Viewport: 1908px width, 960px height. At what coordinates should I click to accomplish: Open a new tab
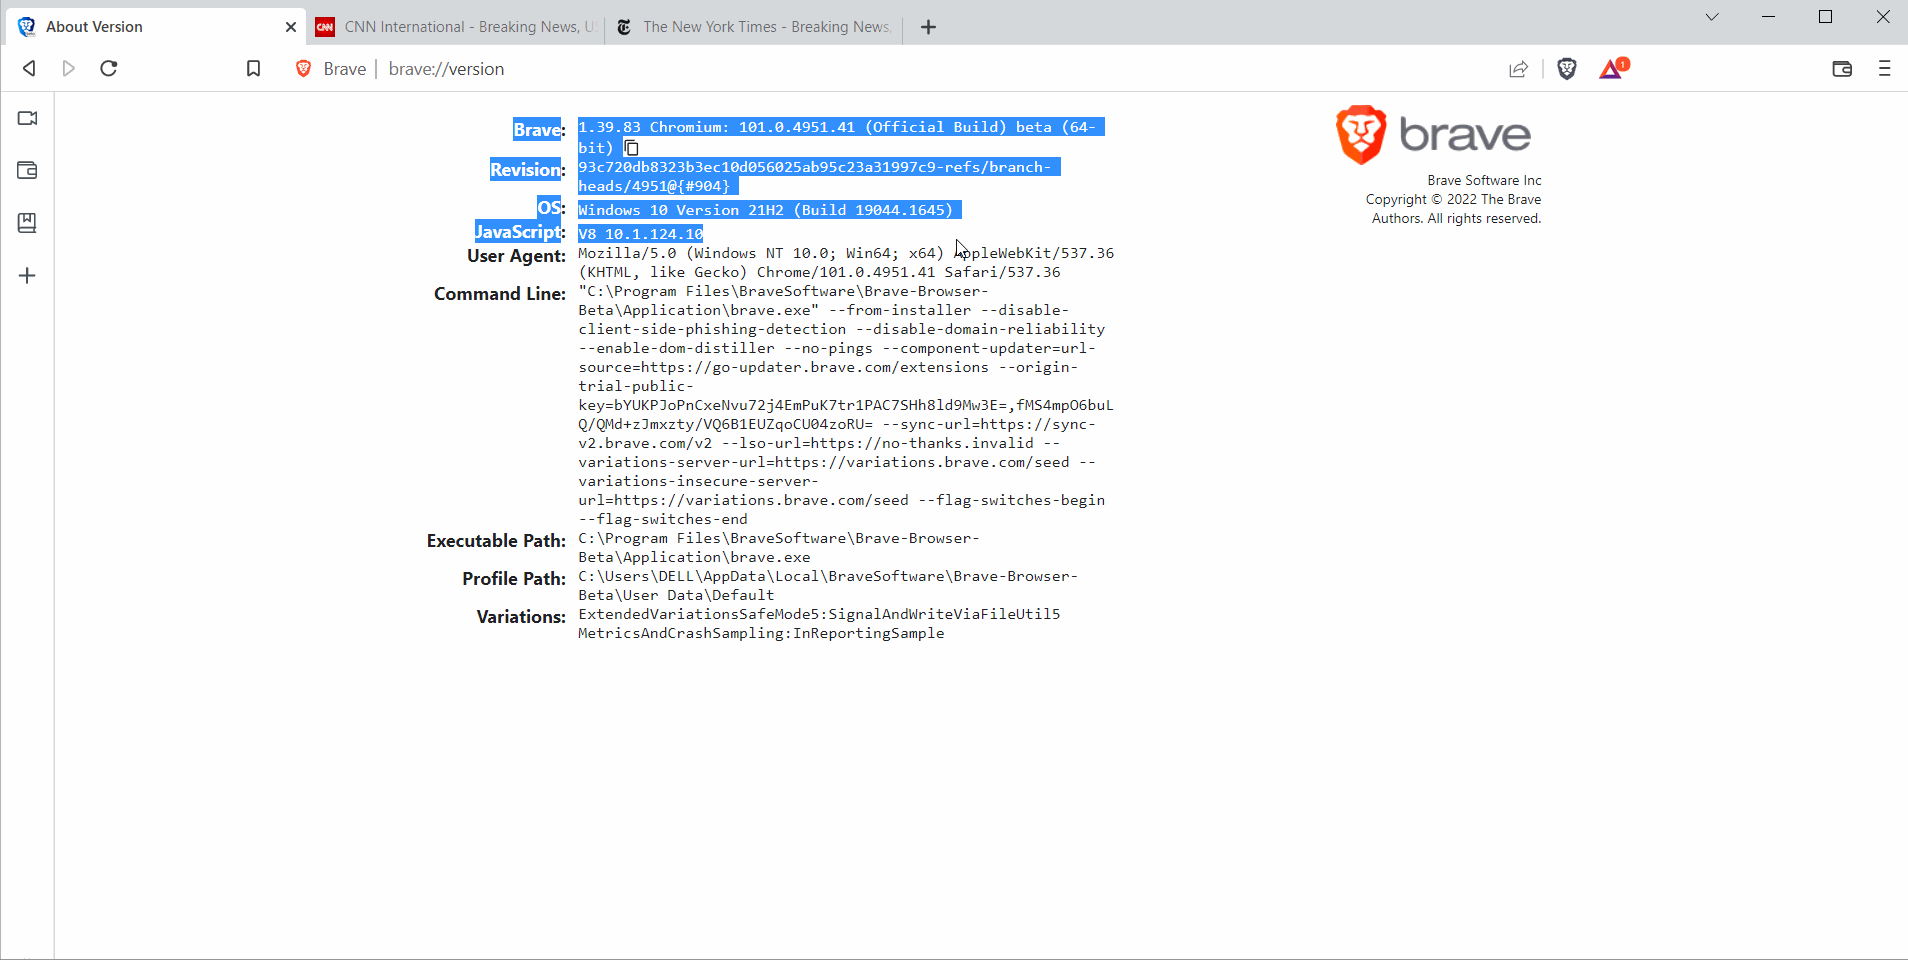pyautogui.click(x=928, y=27)
